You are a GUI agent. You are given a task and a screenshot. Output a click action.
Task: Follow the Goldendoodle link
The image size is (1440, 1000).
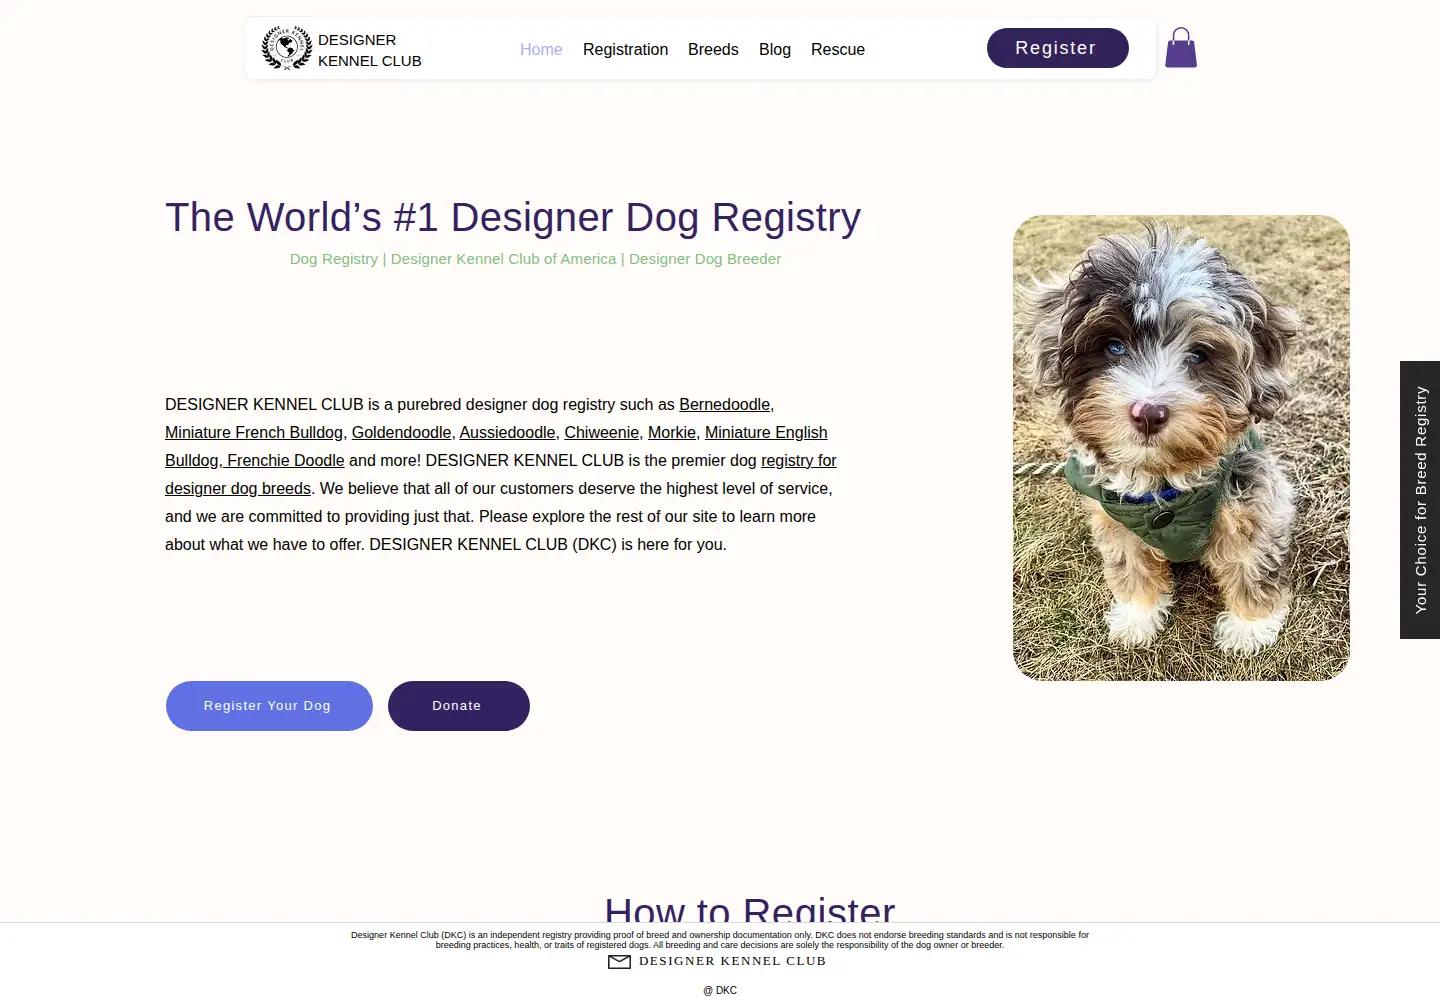401,432
